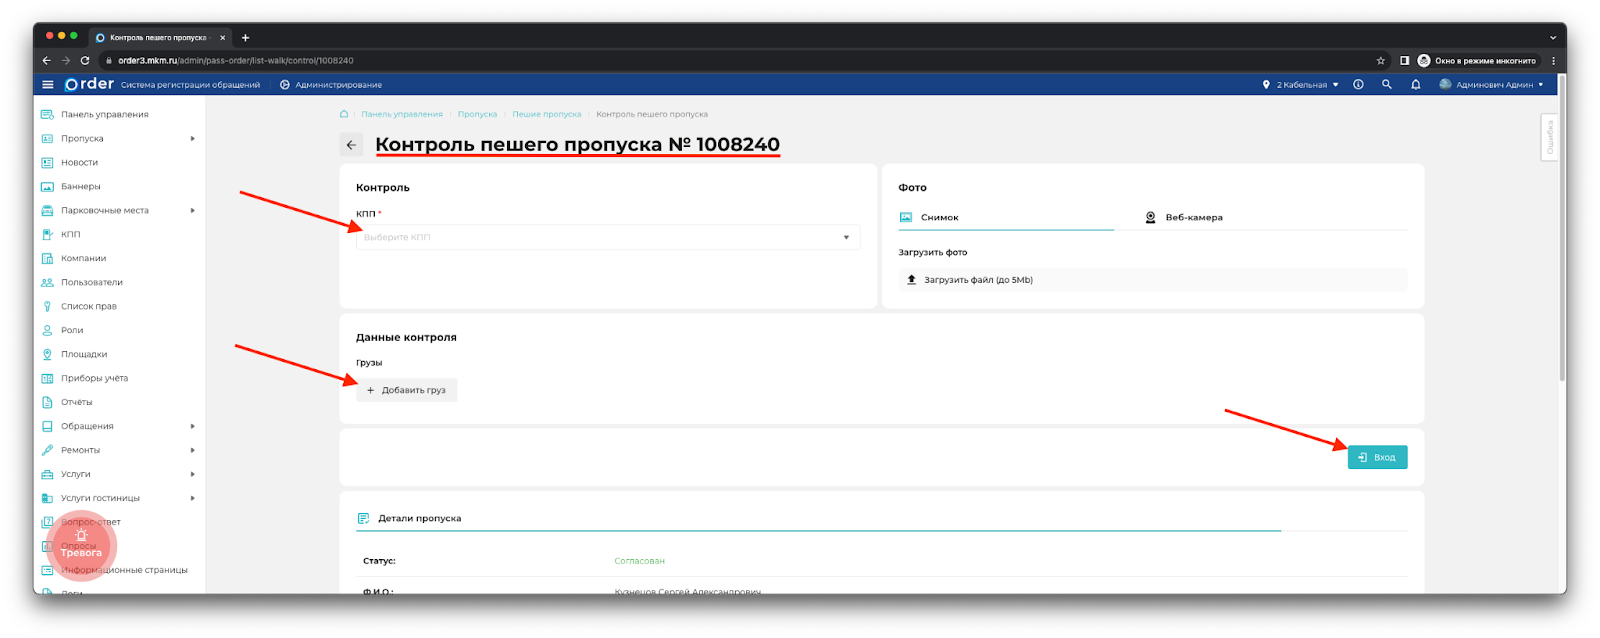Click the Добавить груз button

coord(407,390)
